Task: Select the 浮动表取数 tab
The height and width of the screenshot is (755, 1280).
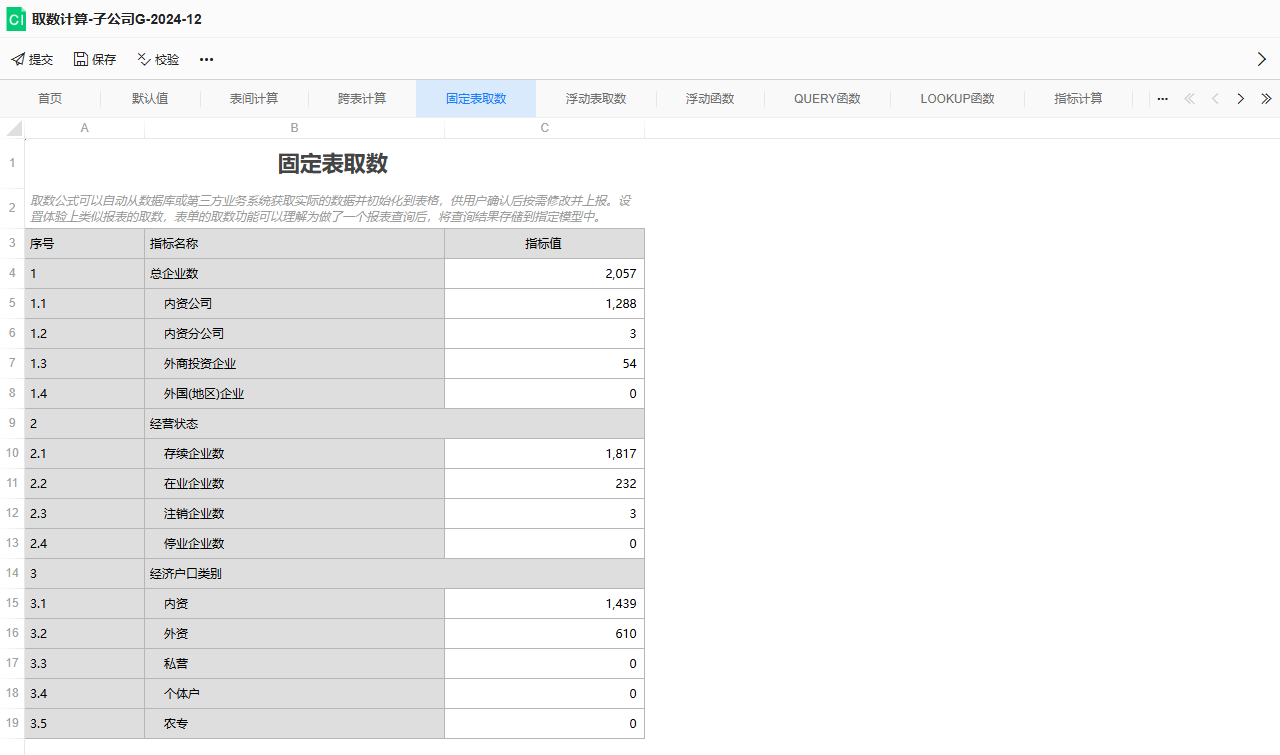Action: [596, 98]
